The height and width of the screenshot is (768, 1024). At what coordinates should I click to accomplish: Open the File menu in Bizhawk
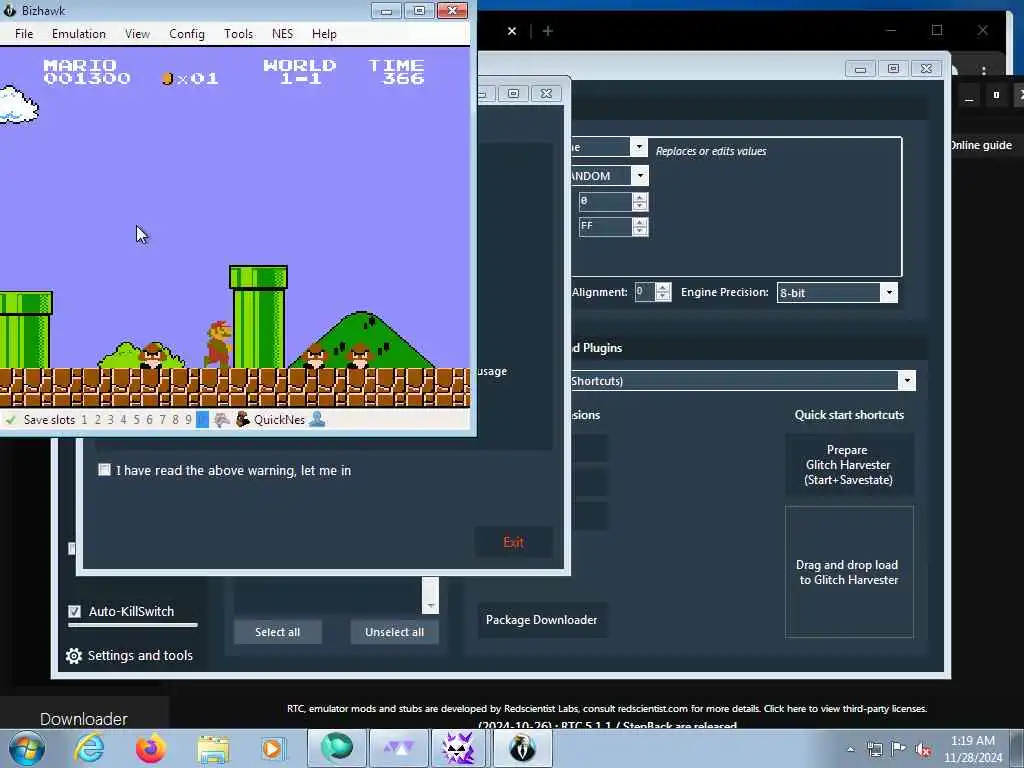coord(24,34)
